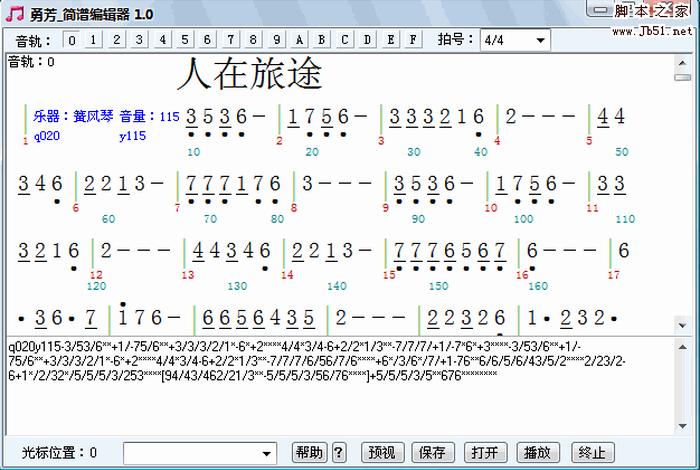Image resolution: width=700 pixels, height=470 pixels.
Task: Select track E button
Action: click(391, 40)
